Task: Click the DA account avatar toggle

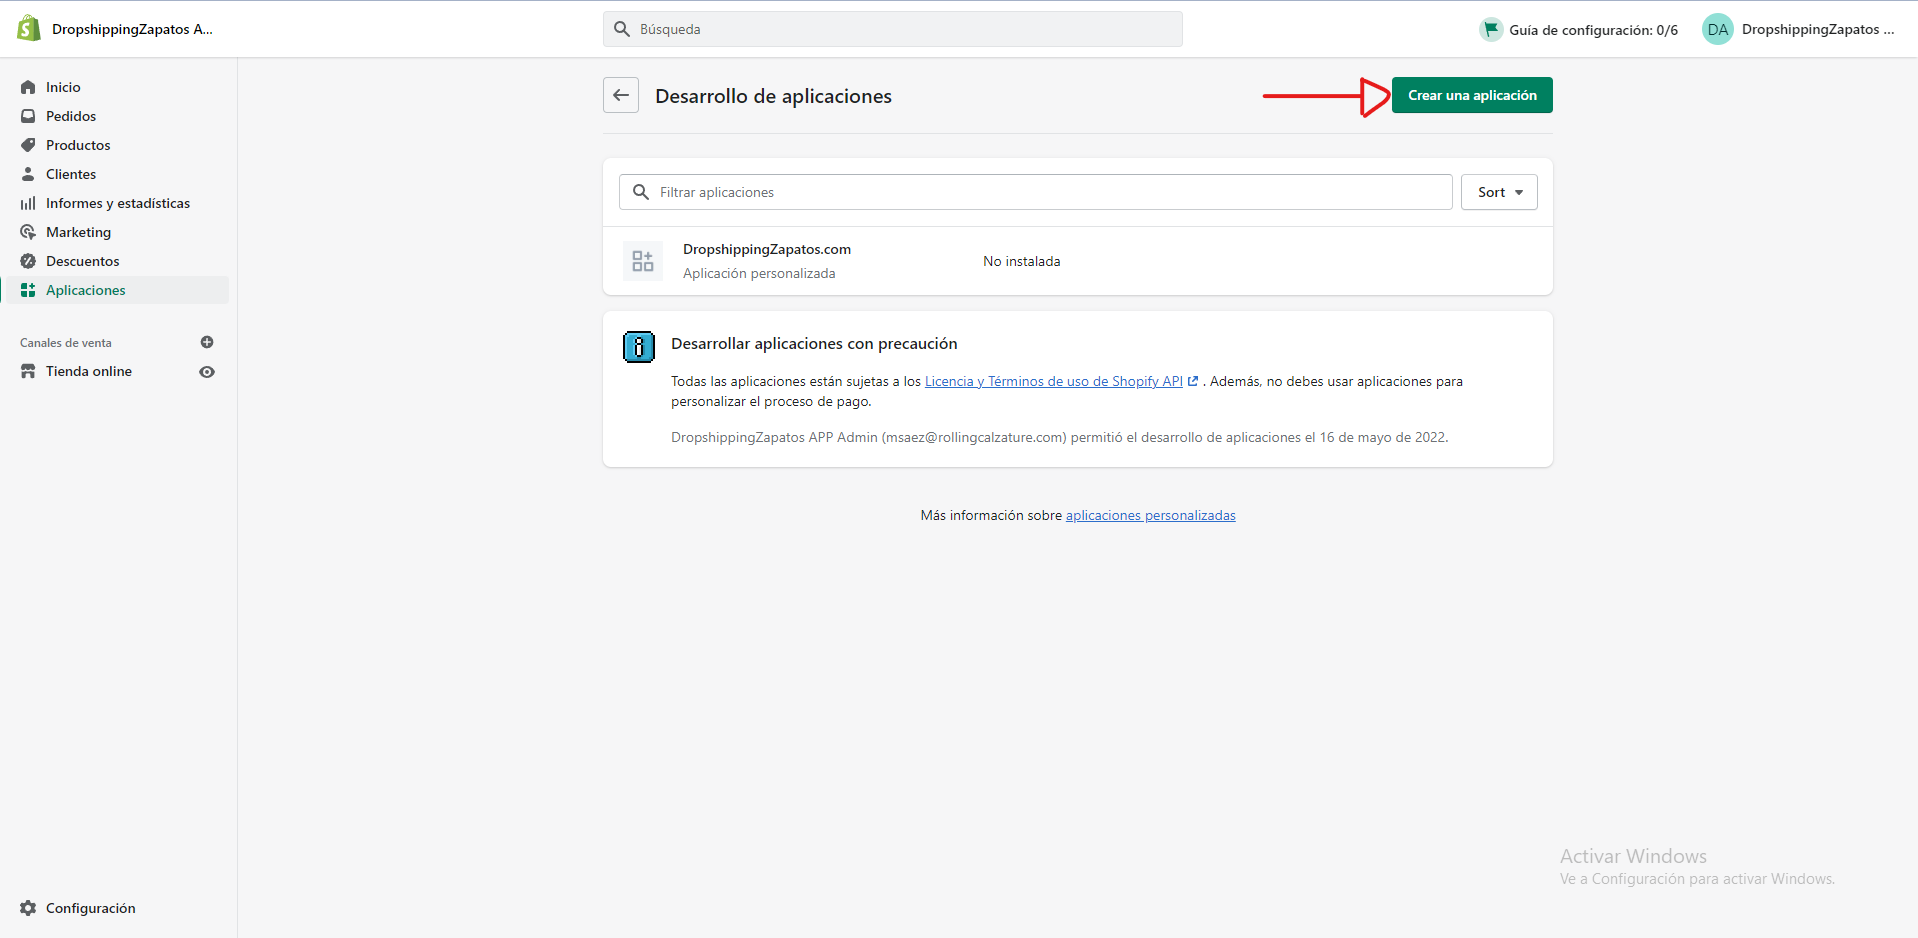Action: tap(1718, 29)
